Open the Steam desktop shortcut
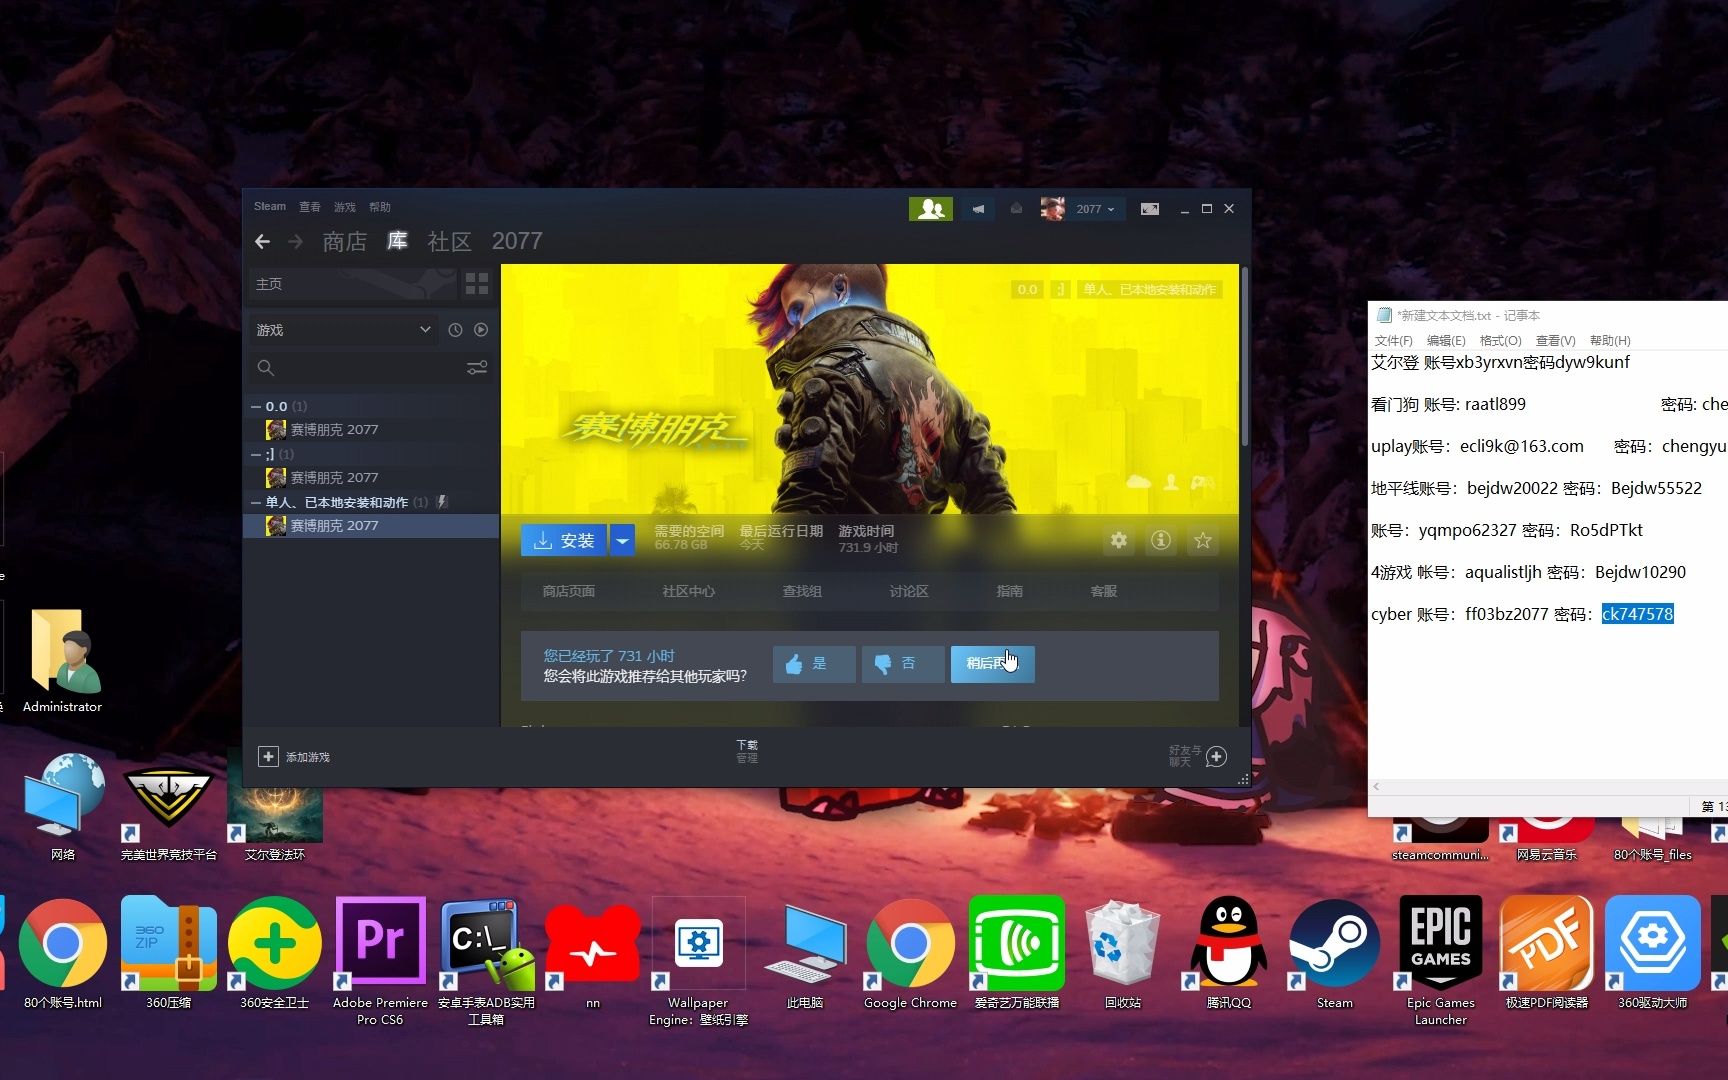1728x1080 pixels. 1334,953
